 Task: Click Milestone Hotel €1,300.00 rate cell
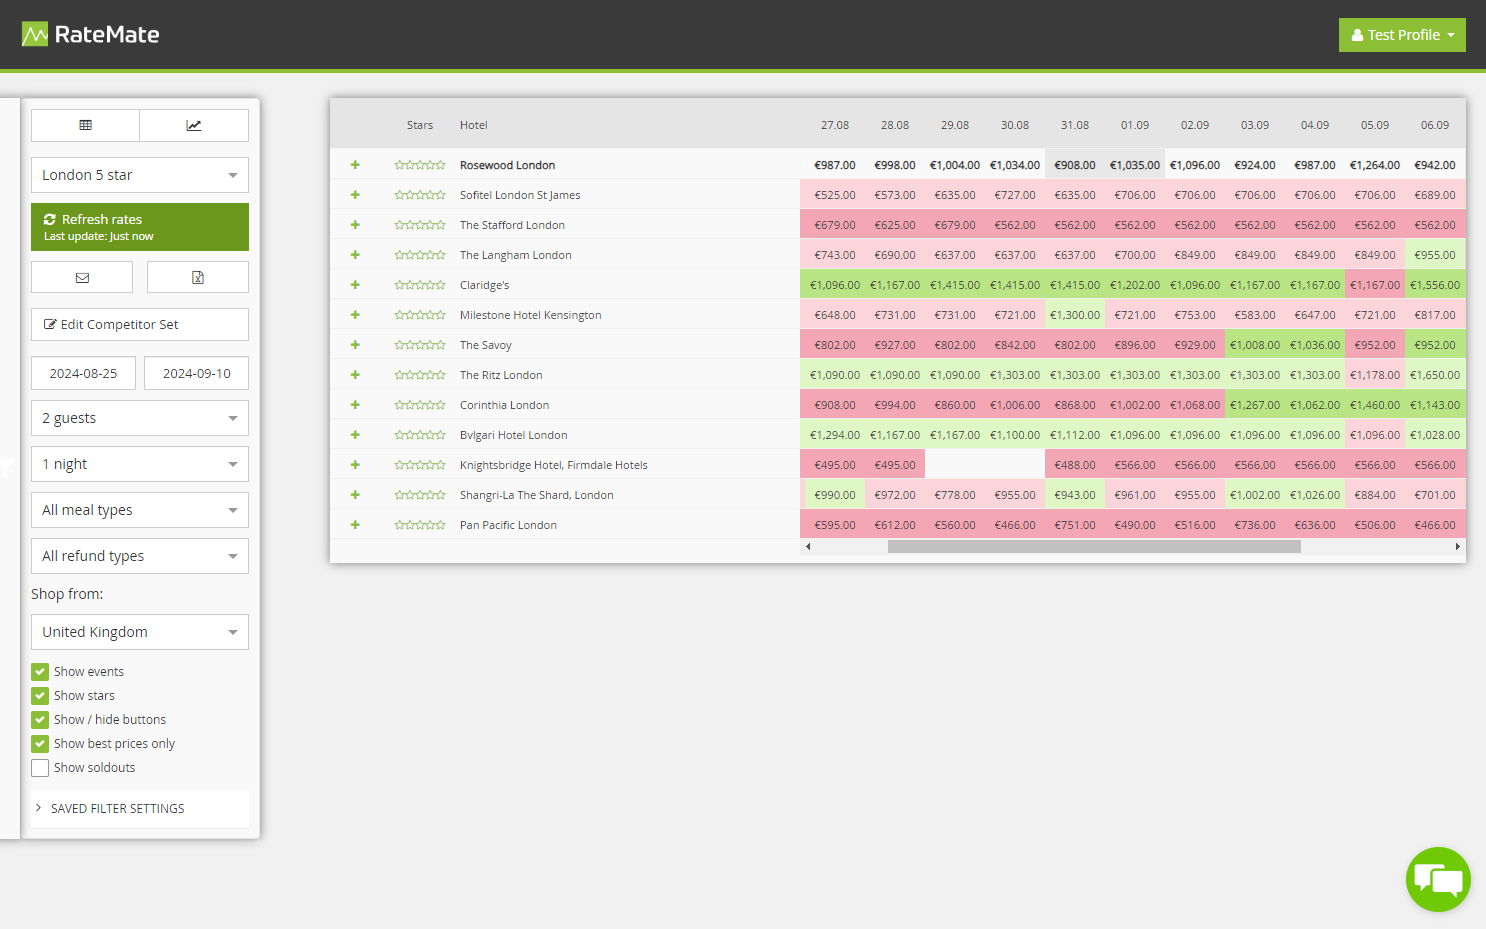point(1075,315)
